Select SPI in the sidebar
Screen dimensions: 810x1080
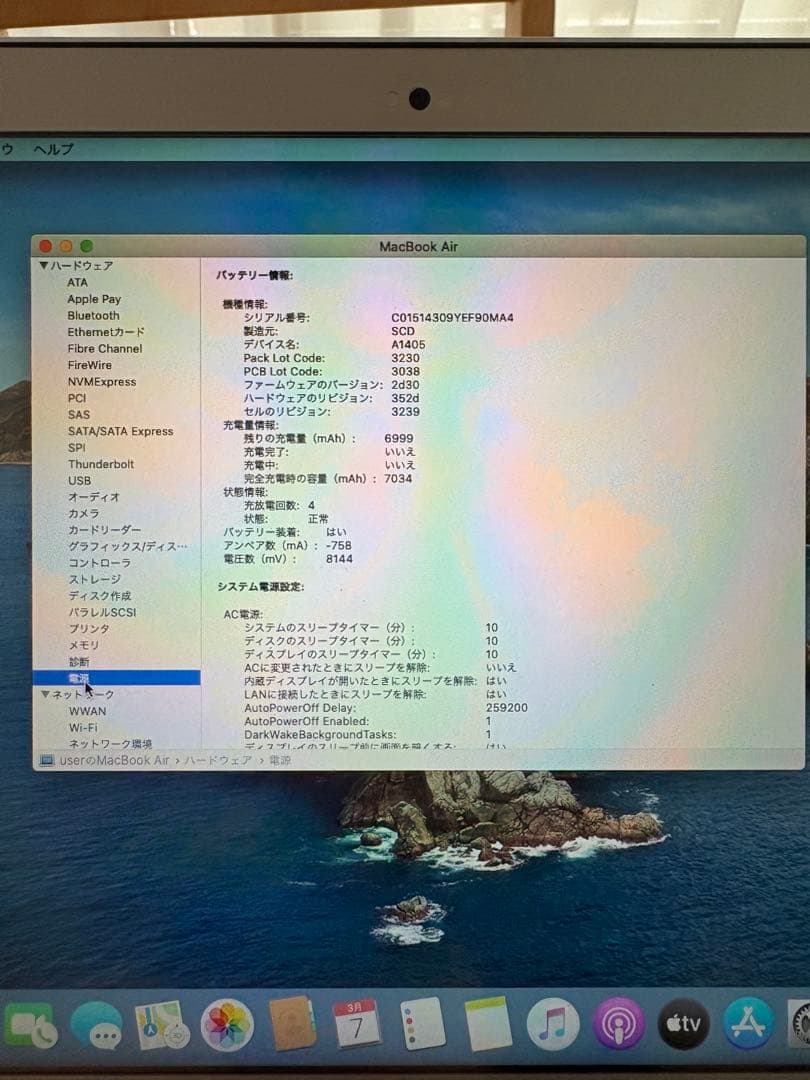pyautogui.click(x=76, y=448)
